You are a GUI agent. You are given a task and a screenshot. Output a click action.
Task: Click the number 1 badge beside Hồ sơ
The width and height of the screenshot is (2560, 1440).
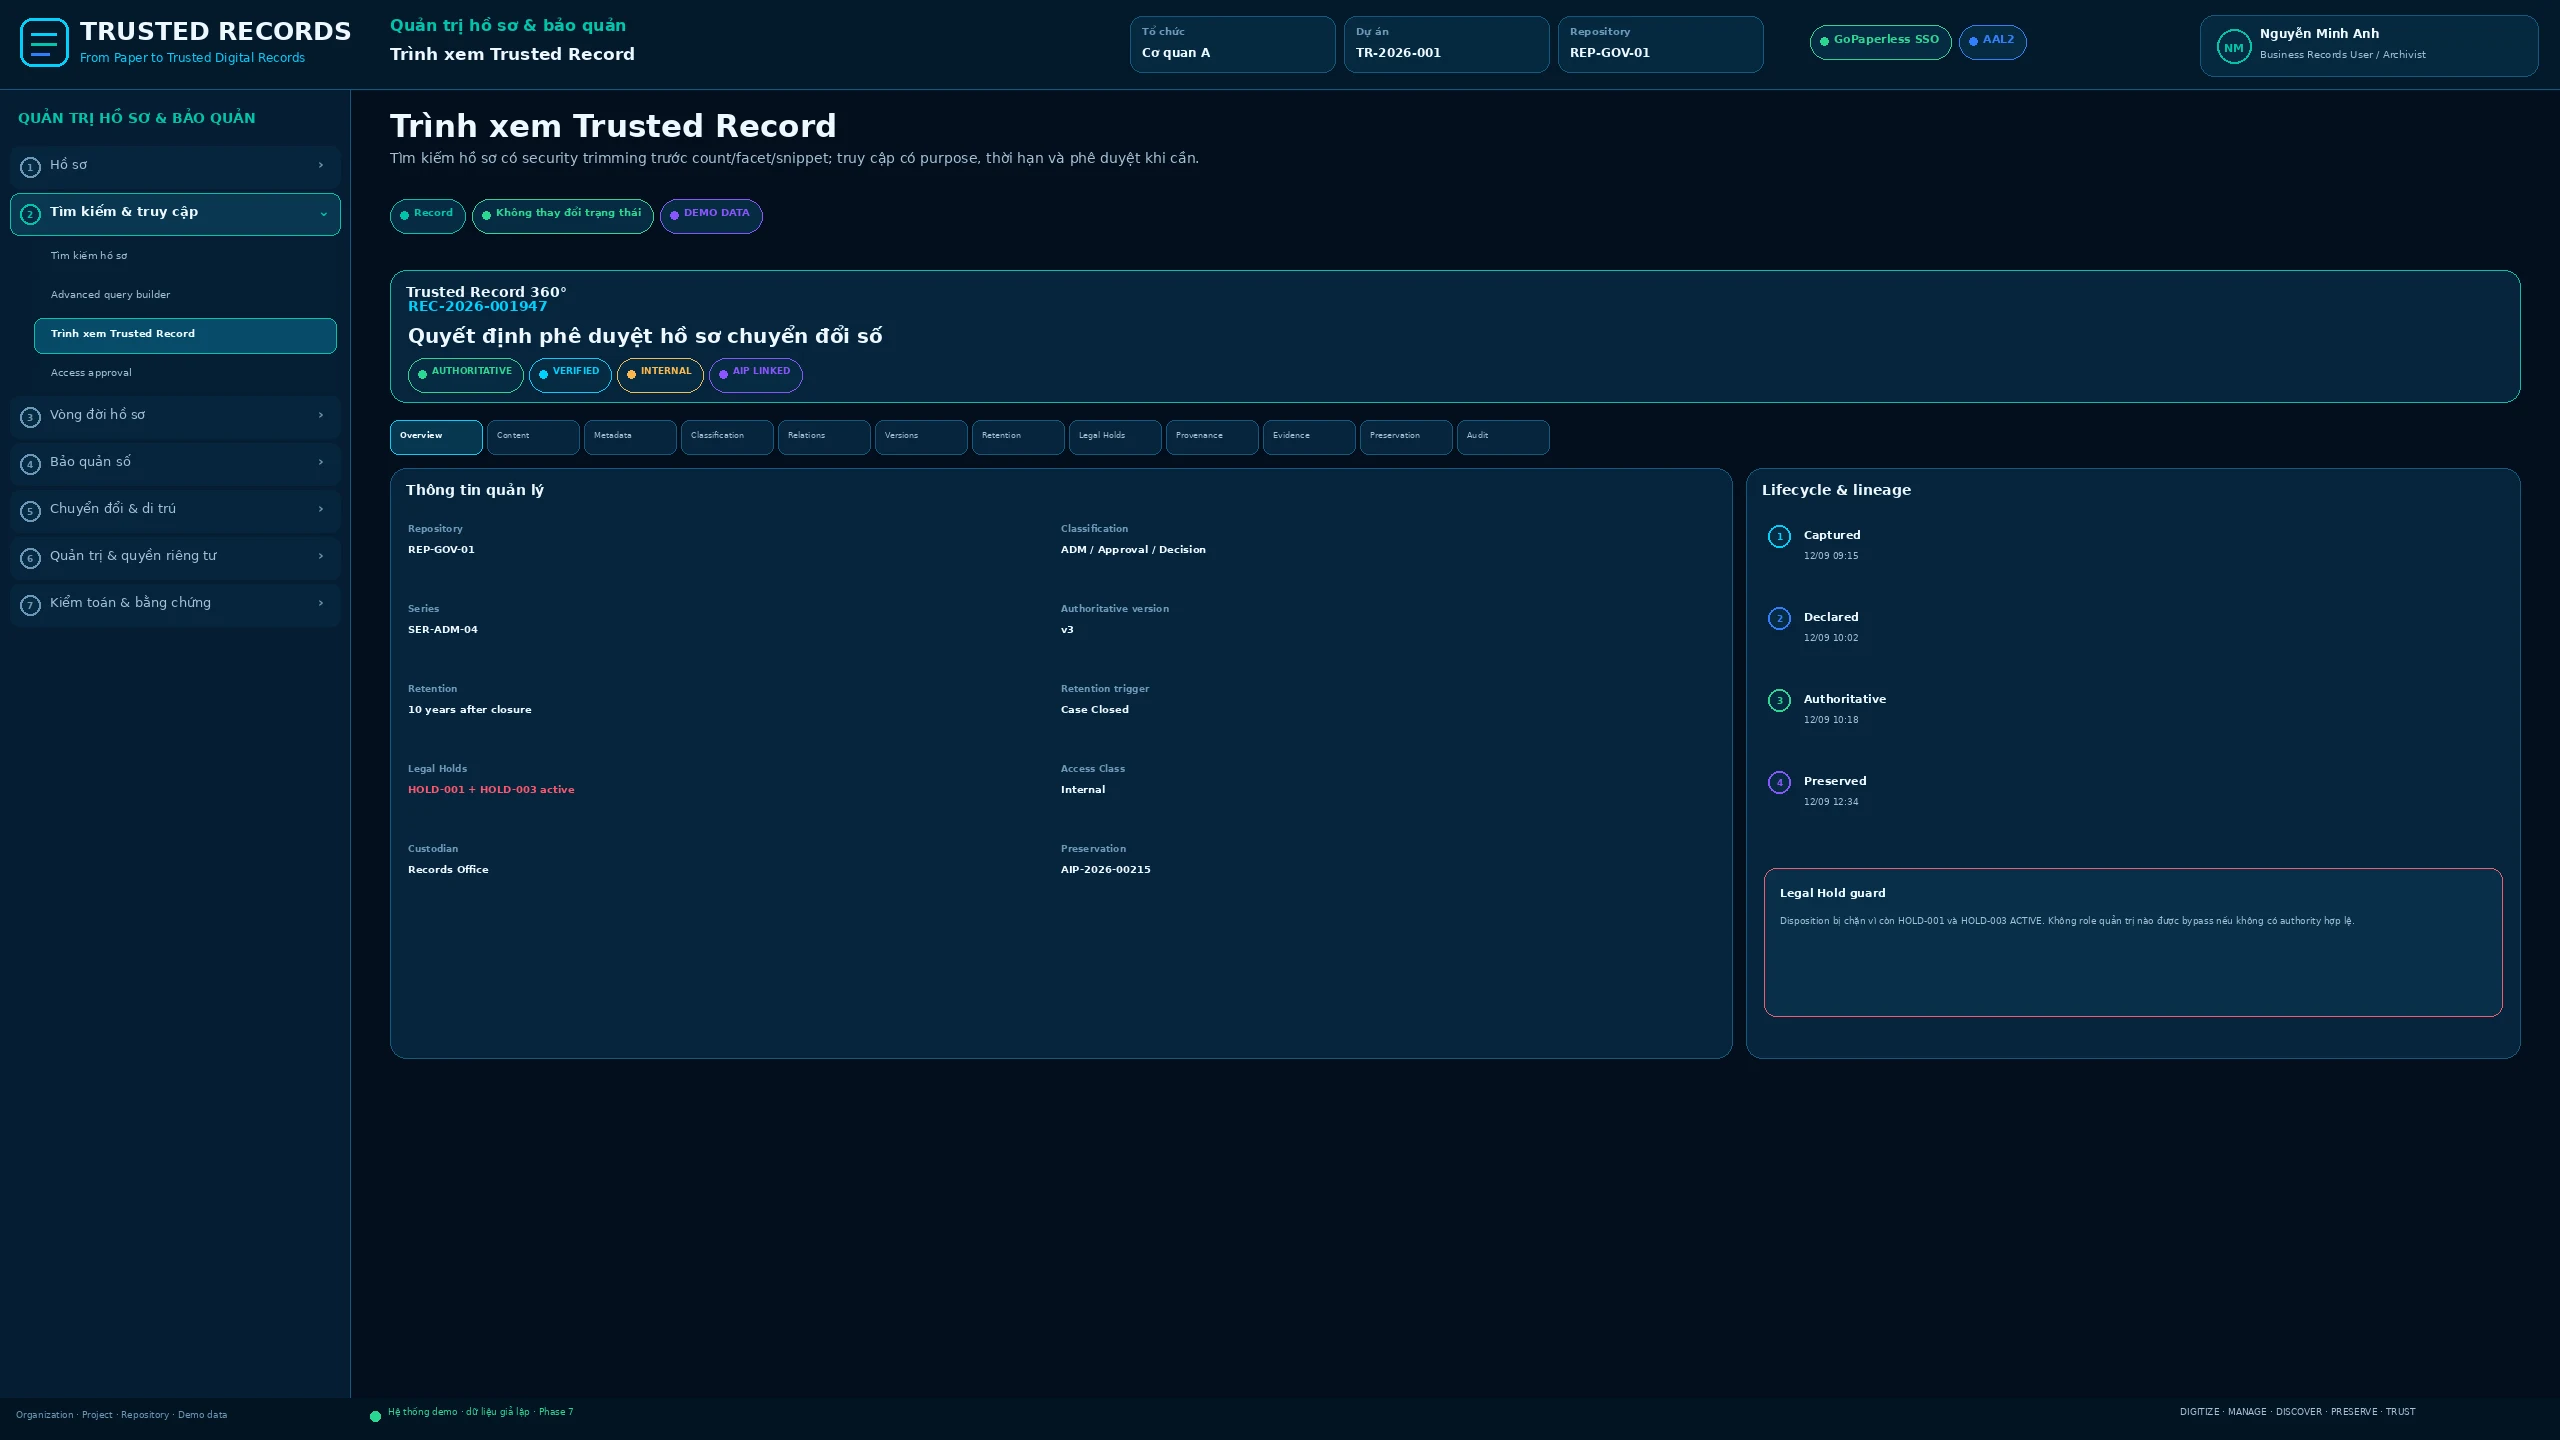pos(30,167)
